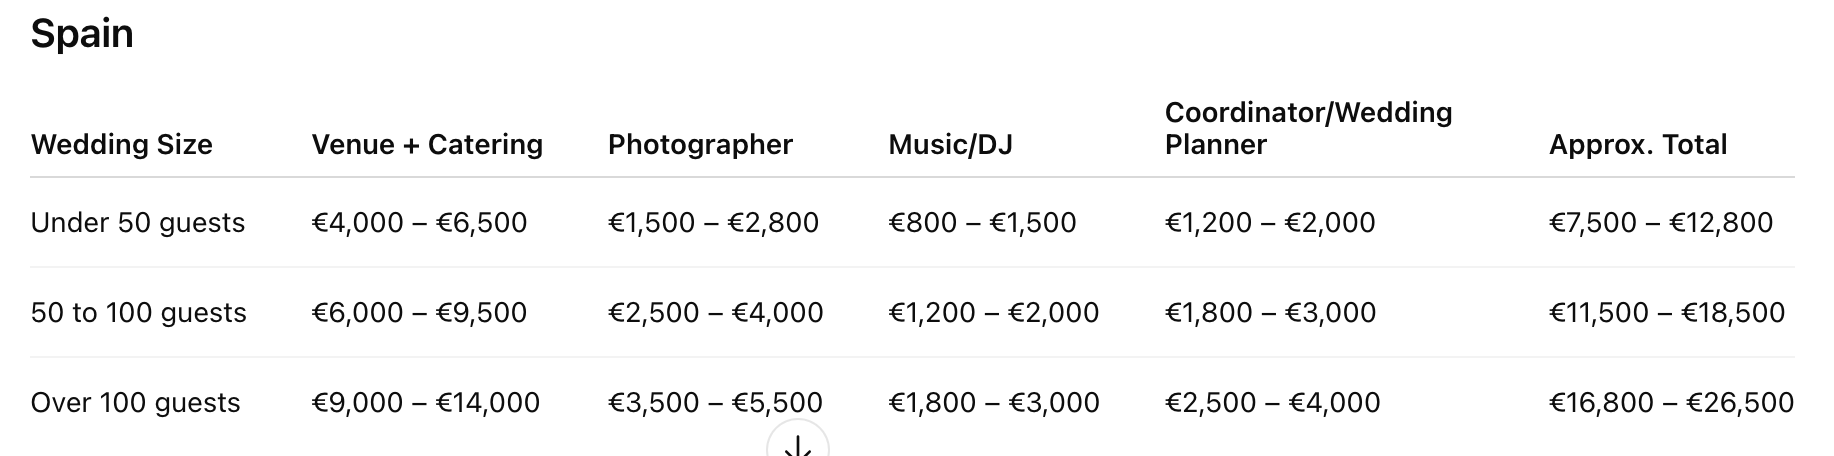This screenshot has height=456, width=1834.
Task: Click the Approx. Total column header
Action: [1638, 145]
